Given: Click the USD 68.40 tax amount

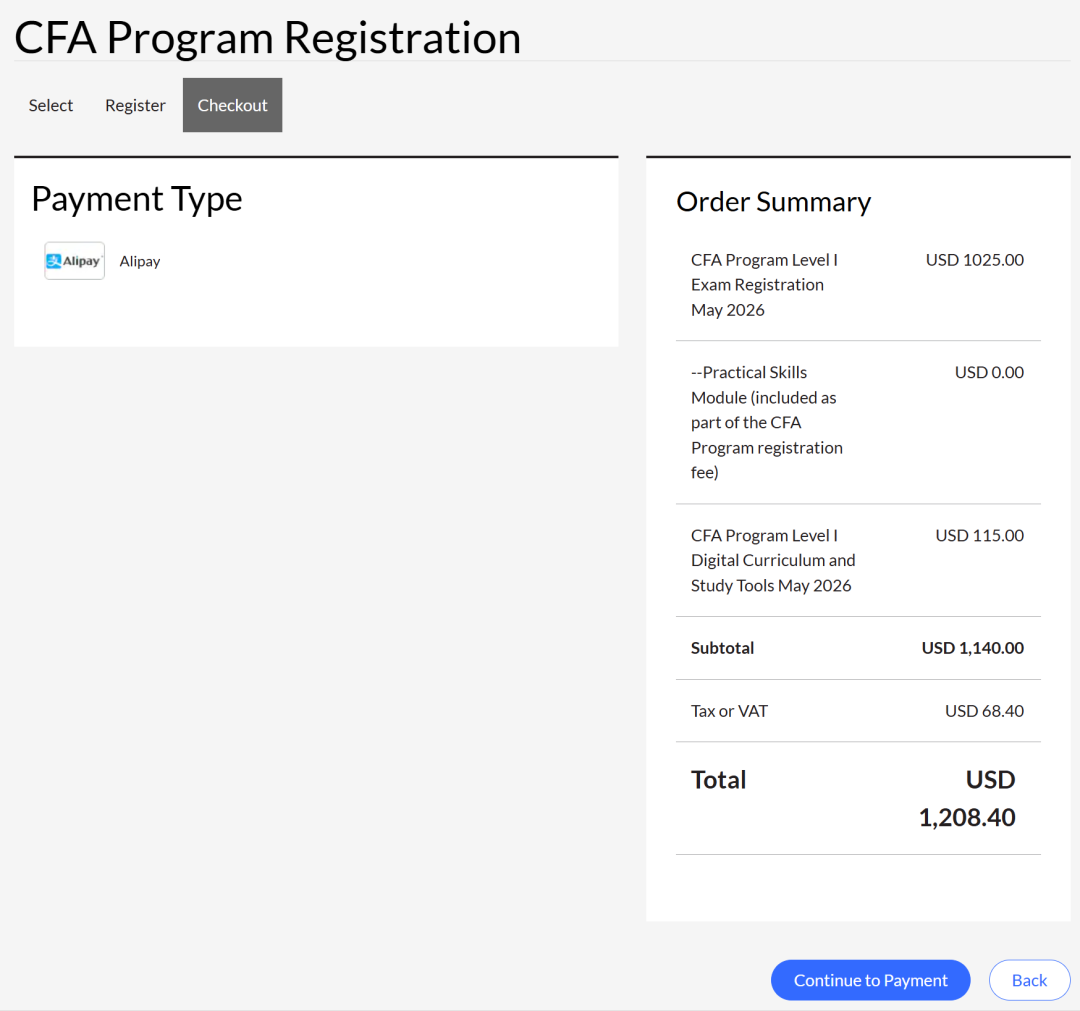Looking at the screenshot, I should click(x=984, y=711).
